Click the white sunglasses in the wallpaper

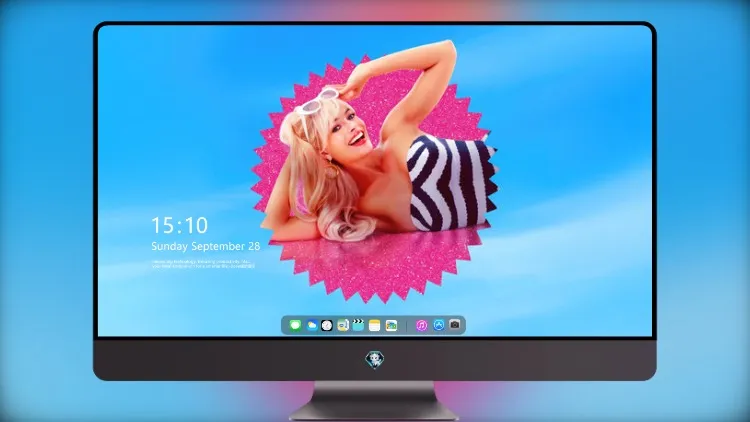click(x=315, y=102)
